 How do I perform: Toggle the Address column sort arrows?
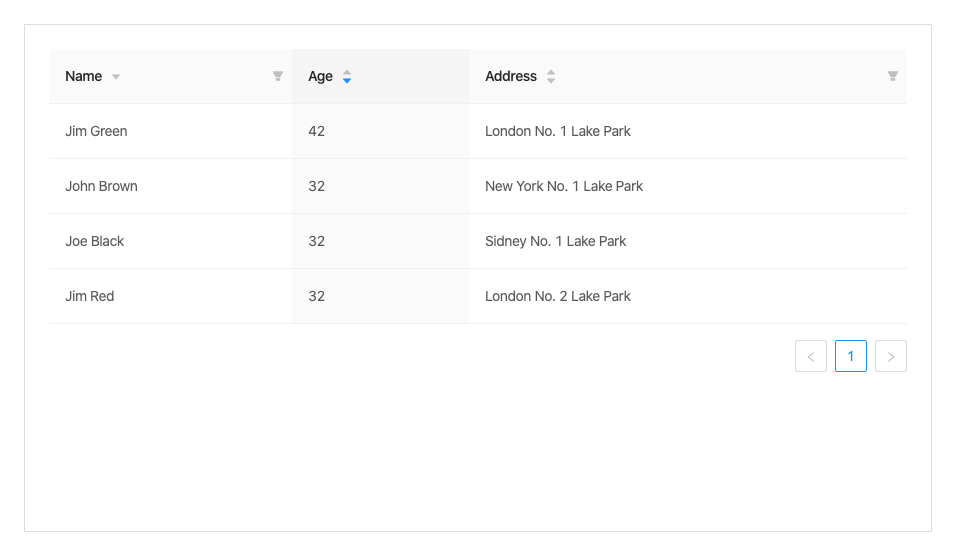tap(551, 76)
